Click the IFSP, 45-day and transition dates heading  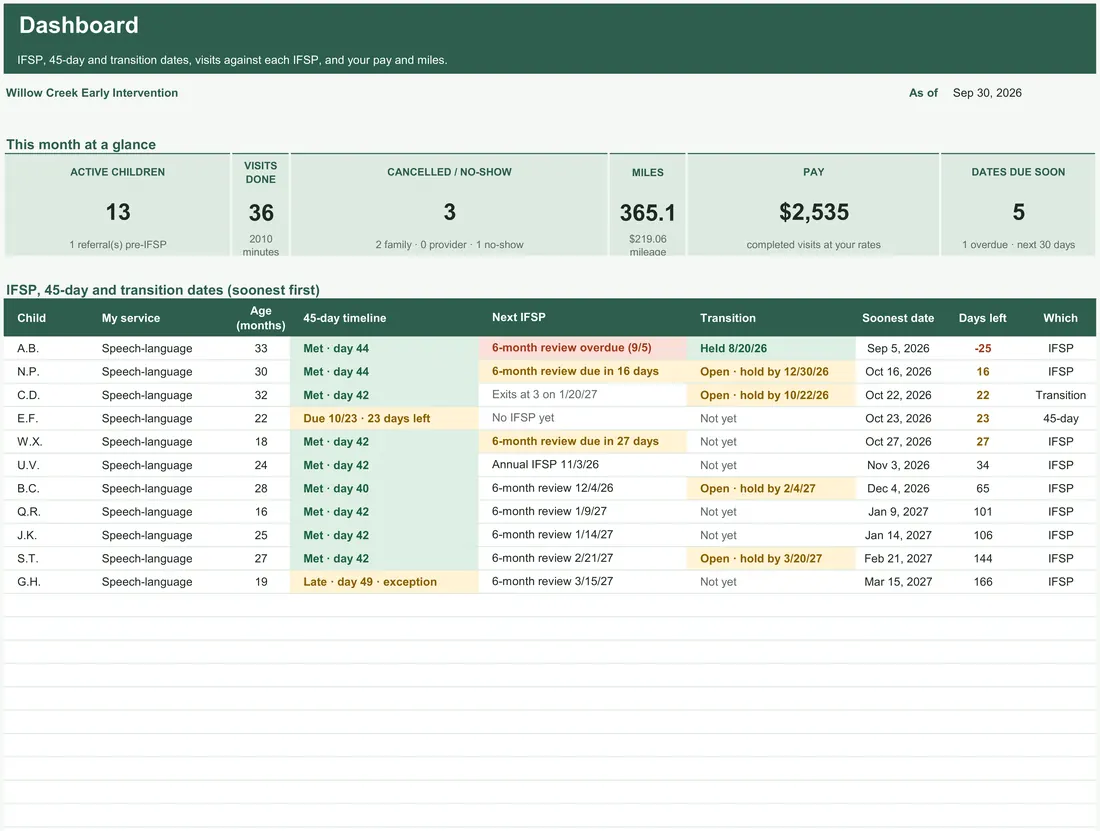[163, 290]
